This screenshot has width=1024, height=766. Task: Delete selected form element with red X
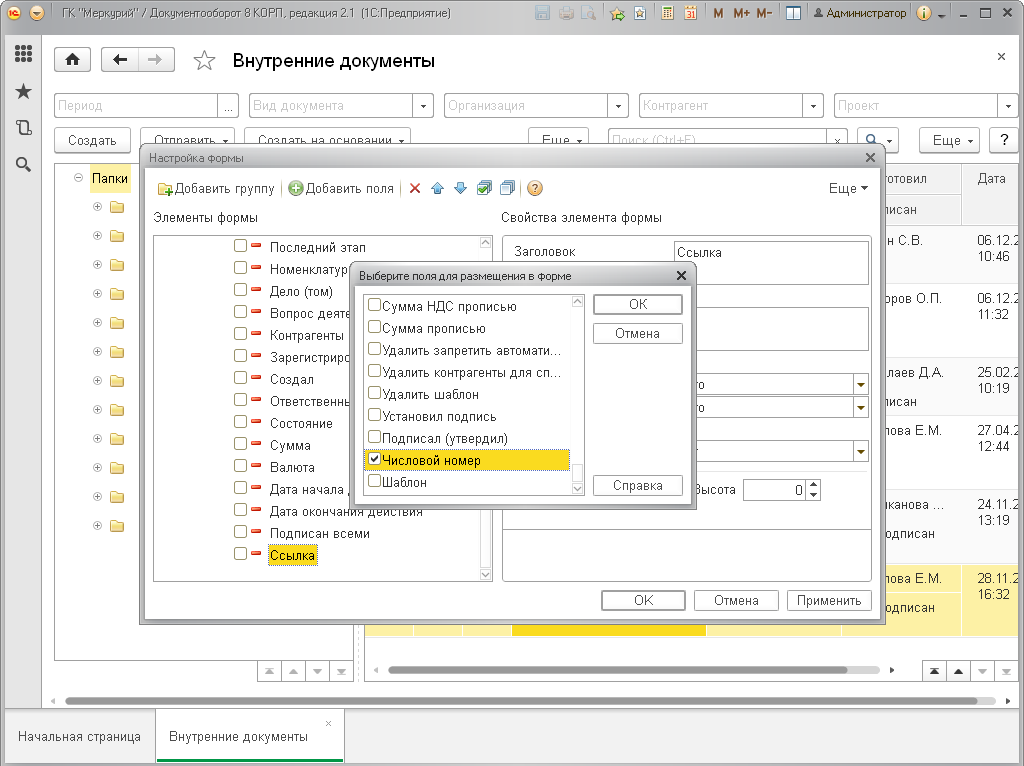pyautogui.click(x=415, y=189)
